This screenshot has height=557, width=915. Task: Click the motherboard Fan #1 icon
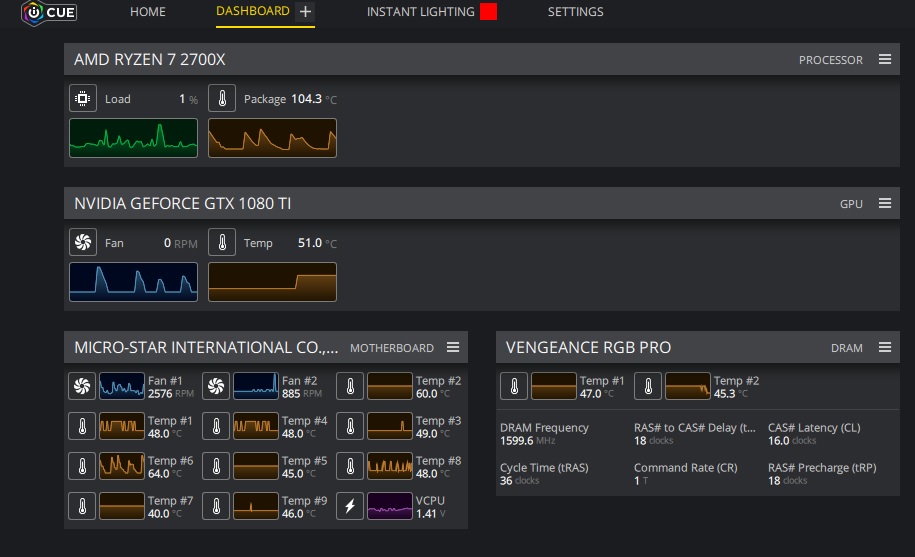click(x=81, y=387)
